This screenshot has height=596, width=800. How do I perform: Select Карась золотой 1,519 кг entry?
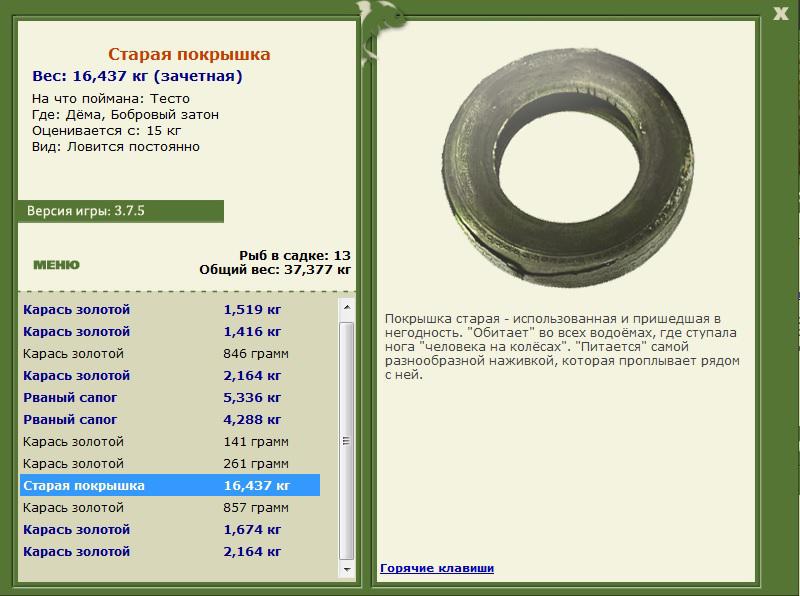[x=170, y=310]
